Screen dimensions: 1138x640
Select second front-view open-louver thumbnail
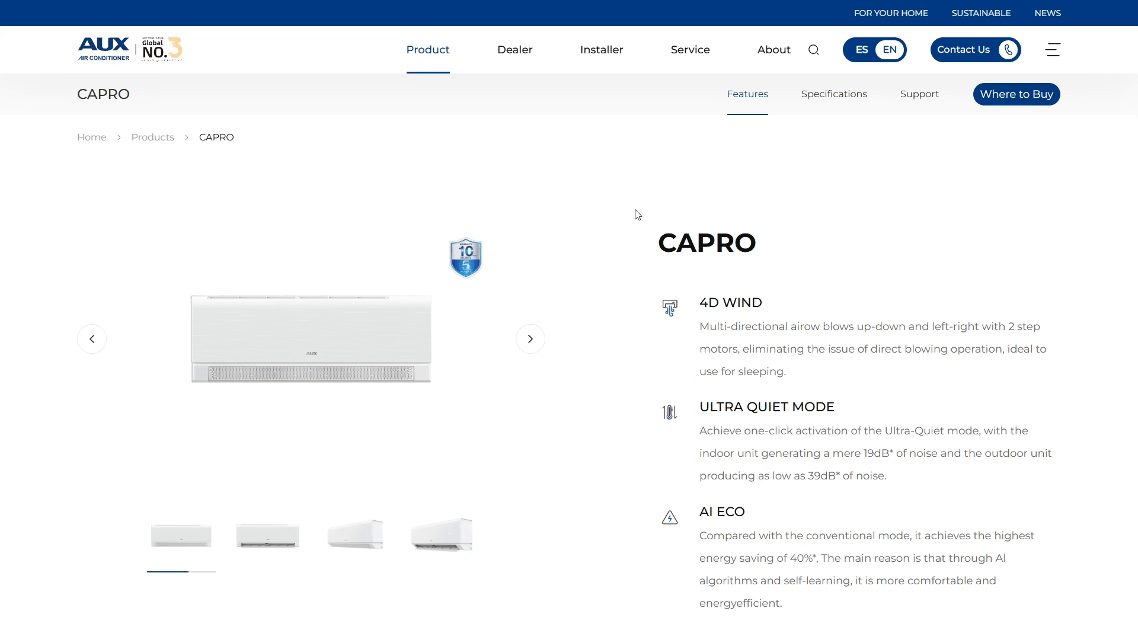[x=267, y=536]
